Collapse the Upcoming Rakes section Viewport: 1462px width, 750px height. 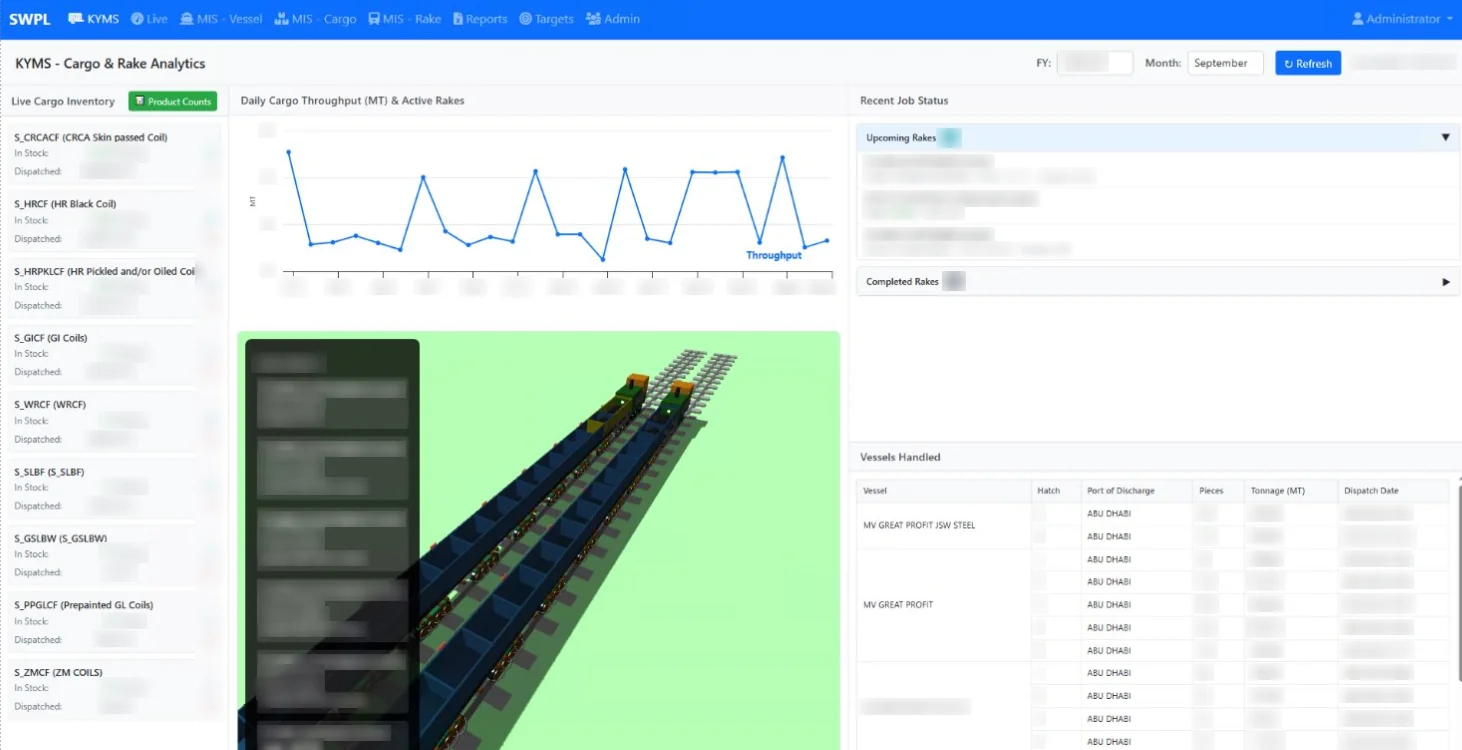[1159, 138]
